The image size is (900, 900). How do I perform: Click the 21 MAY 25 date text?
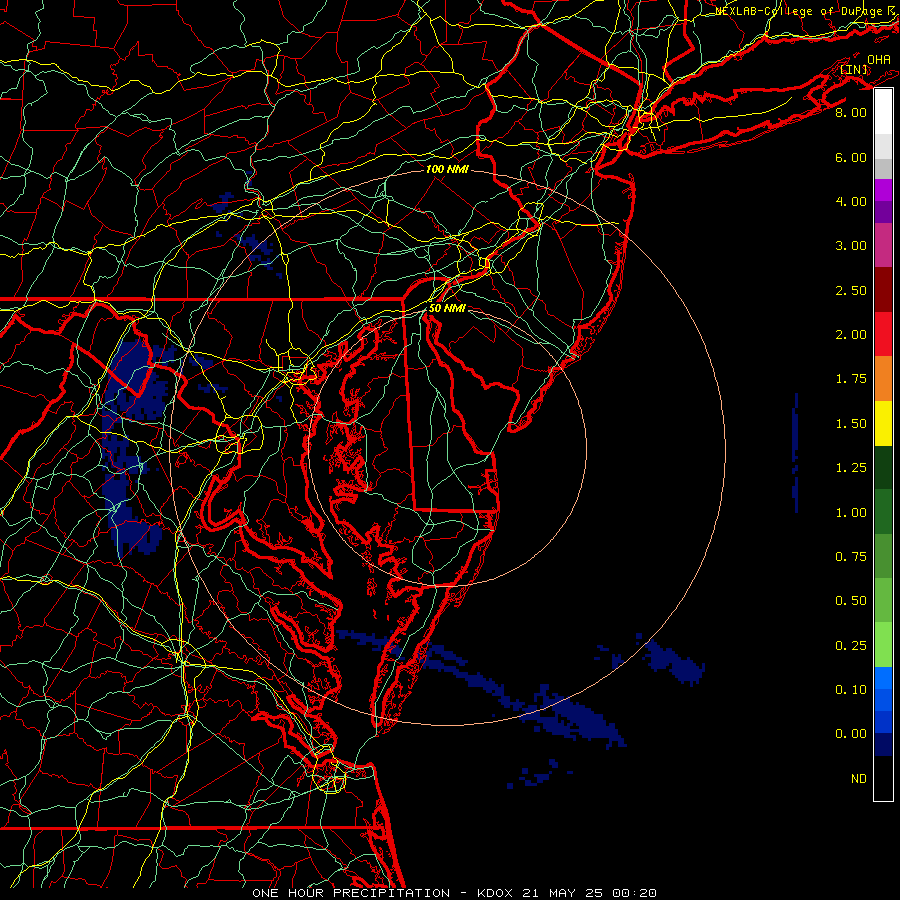coord(563,893)
